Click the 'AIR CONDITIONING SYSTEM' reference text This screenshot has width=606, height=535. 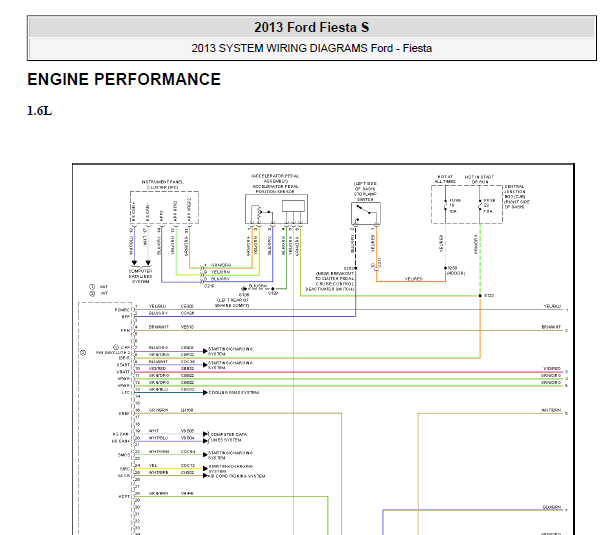(x=237, y=476)
